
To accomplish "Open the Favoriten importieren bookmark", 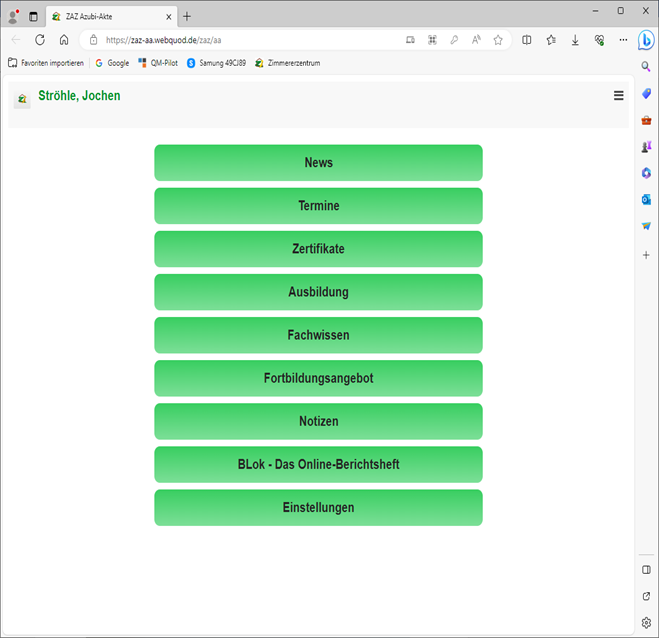I will 46,63.
